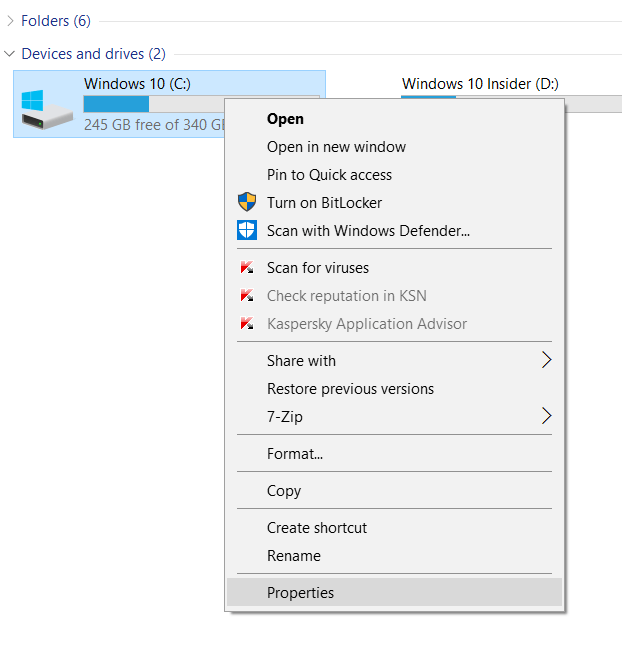The image size is (622, 648).
Task: Expand the 7-Zip submenu arrow
Action: point(546,416)
